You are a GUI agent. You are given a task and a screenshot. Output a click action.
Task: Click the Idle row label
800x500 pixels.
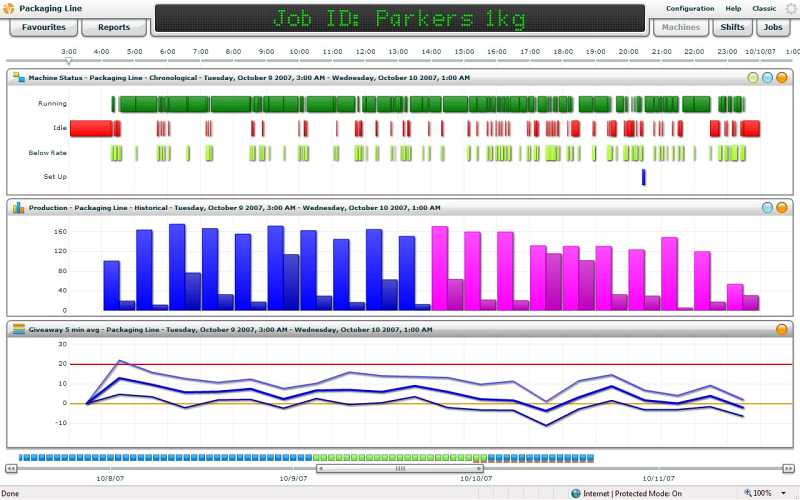60,128
